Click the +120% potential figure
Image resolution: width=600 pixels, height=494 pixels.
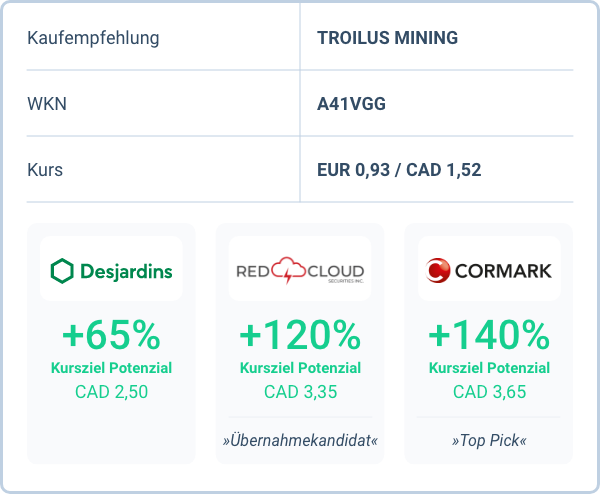tap(300, 333)
